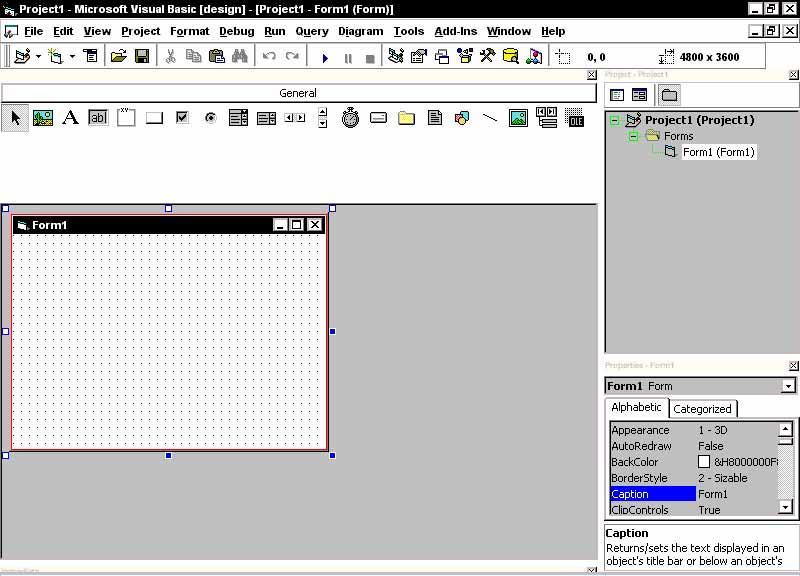The height and width of the screenshot is (576, 800).
Task: Select the Timer control stopwatch icon
Action: coord(350,118)
